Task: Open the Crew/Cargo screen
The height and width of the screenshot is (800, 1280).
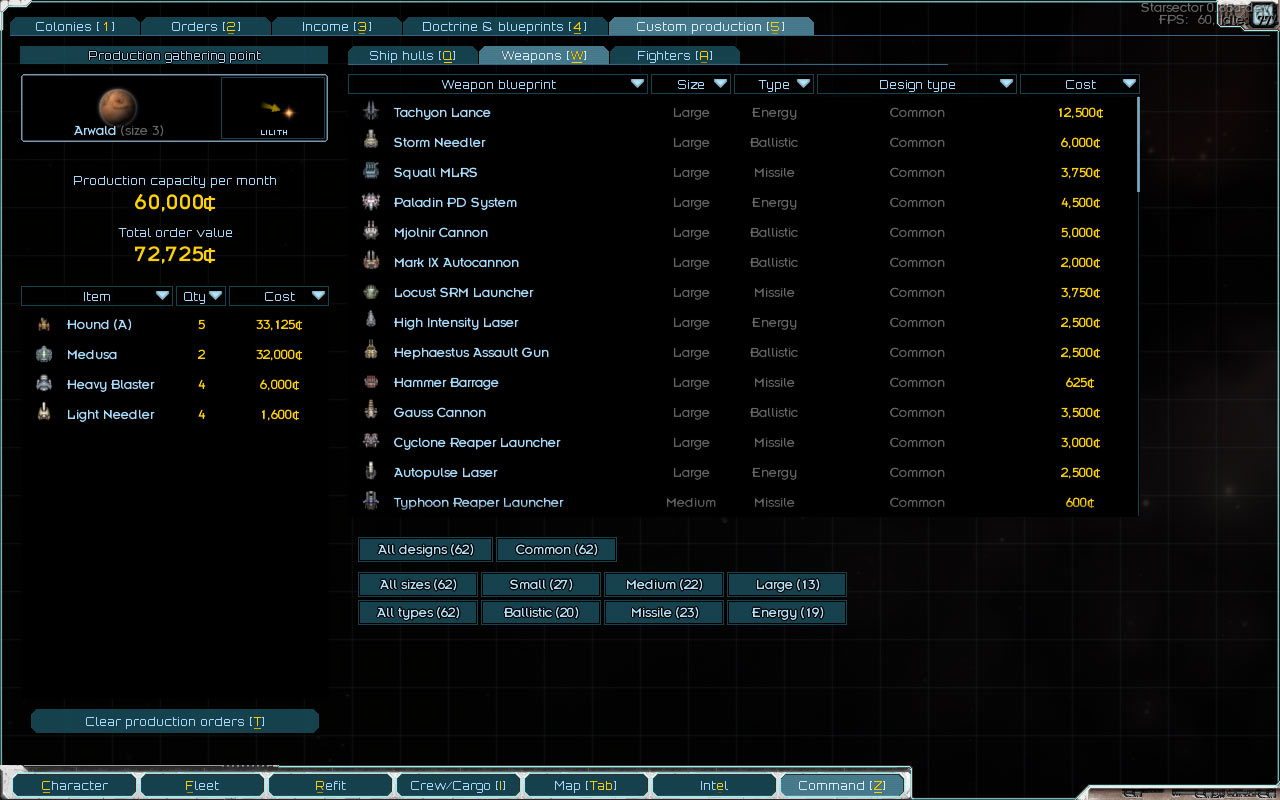Action: (458, 786)
